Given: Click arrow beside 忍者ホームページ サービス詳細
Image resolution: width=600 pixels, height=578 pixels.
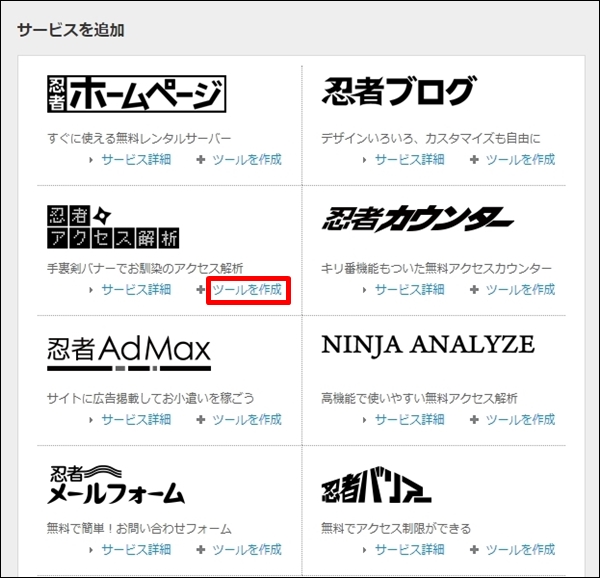Looking at the screenshot, I should pos(91,160).
